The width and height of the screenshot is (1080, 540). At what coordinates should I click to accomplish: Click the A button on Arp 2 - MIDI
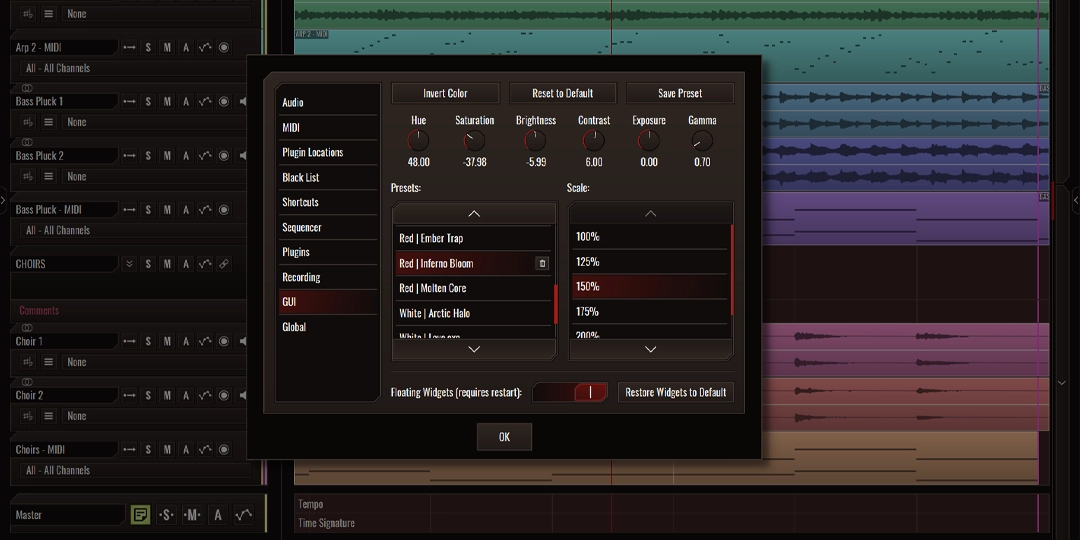pos(186,48)
